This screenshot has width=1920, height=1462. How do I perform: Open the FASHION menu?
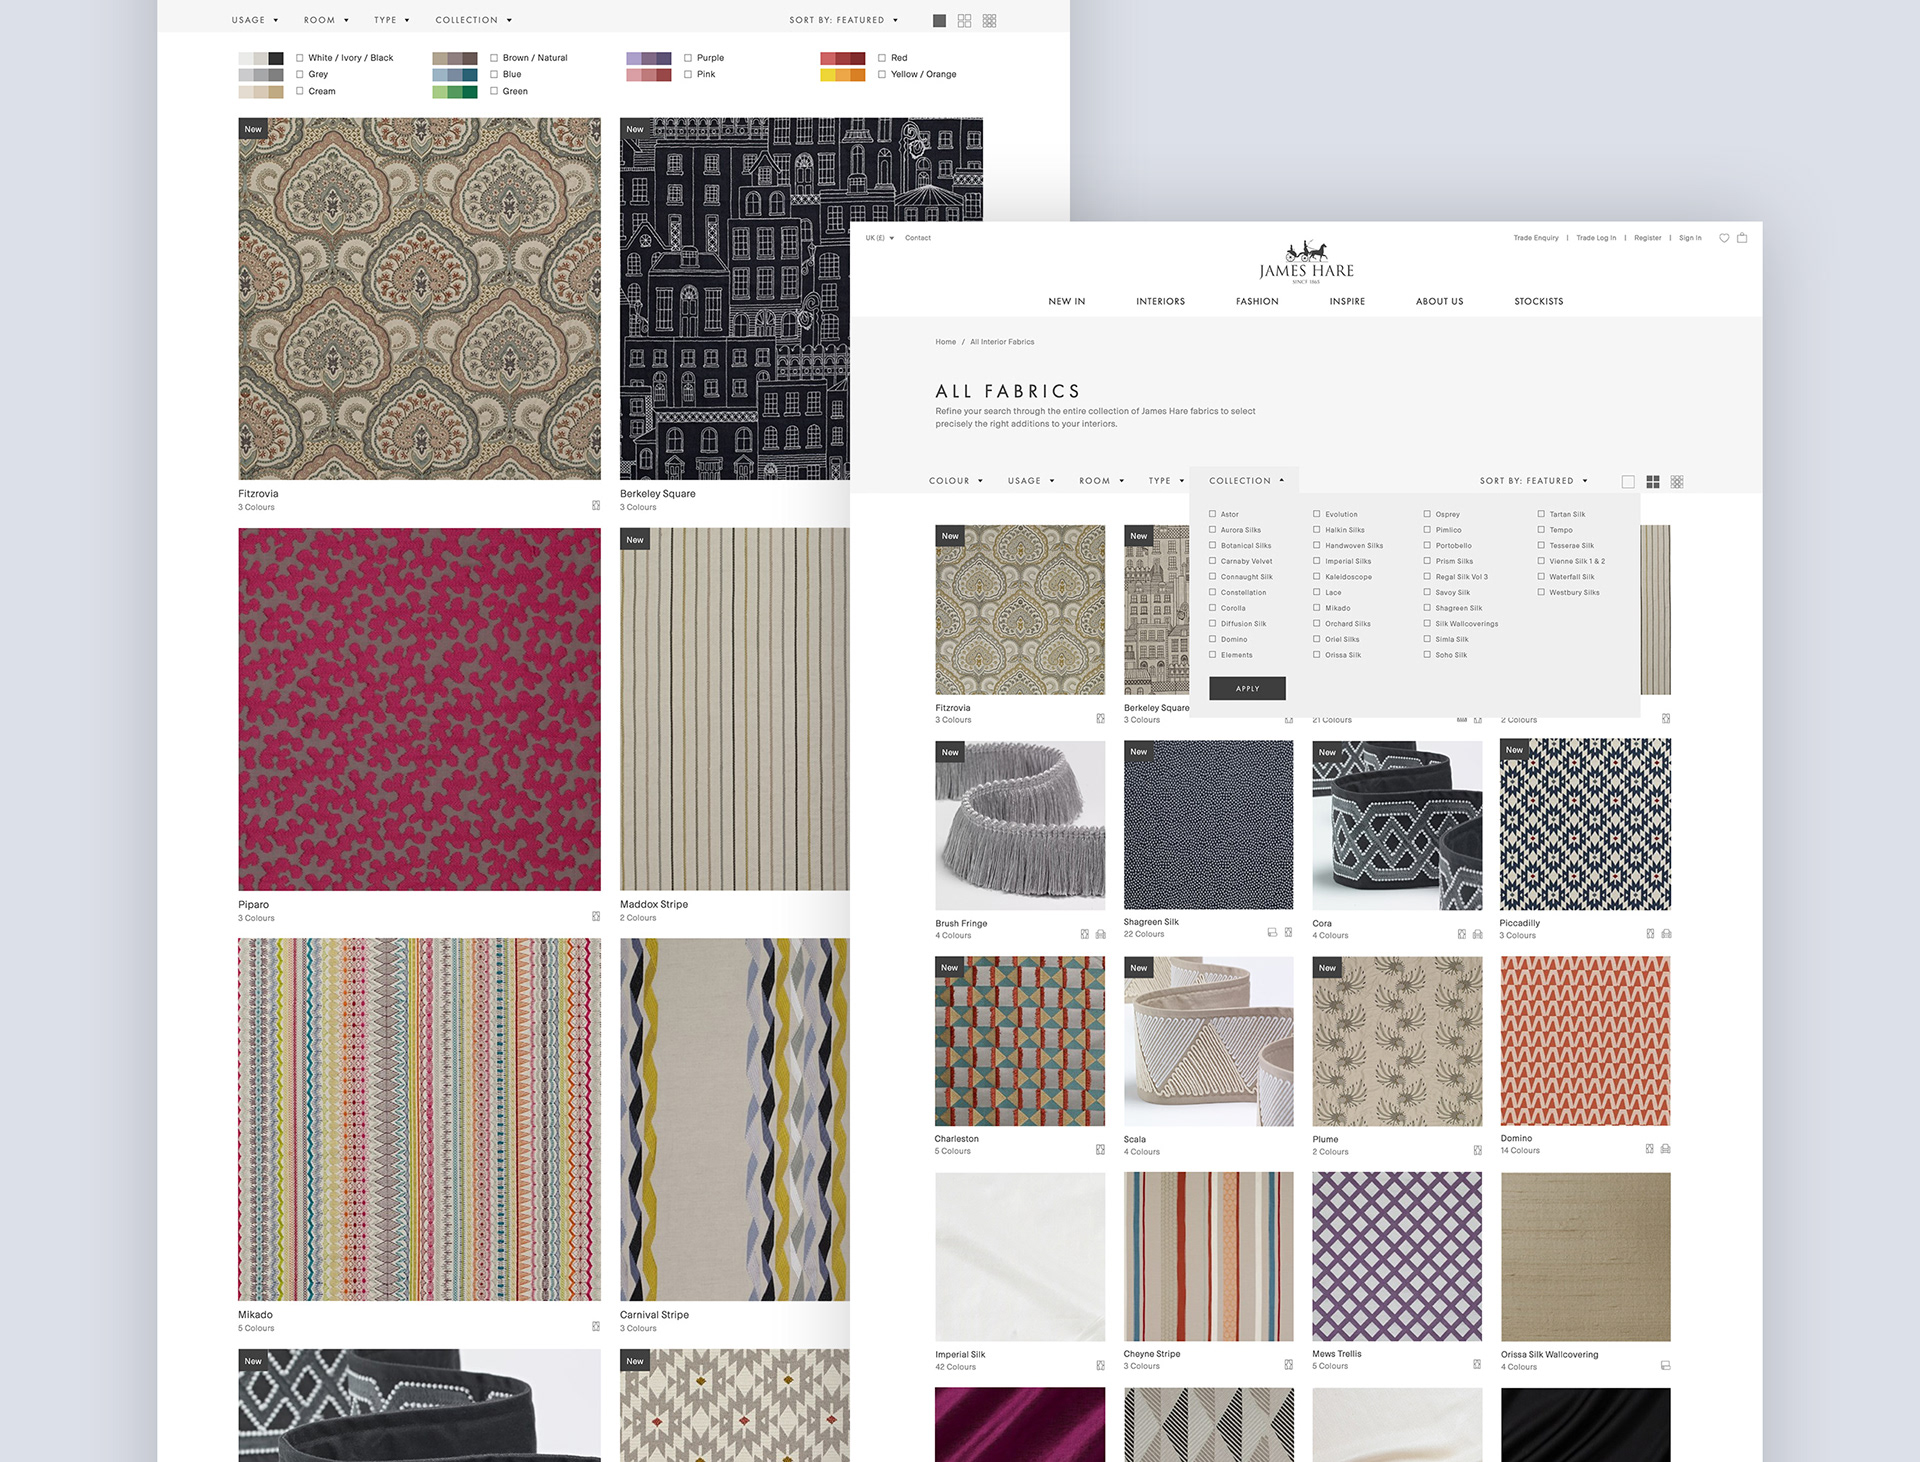pyautogui.click(x=1257, y=301)
